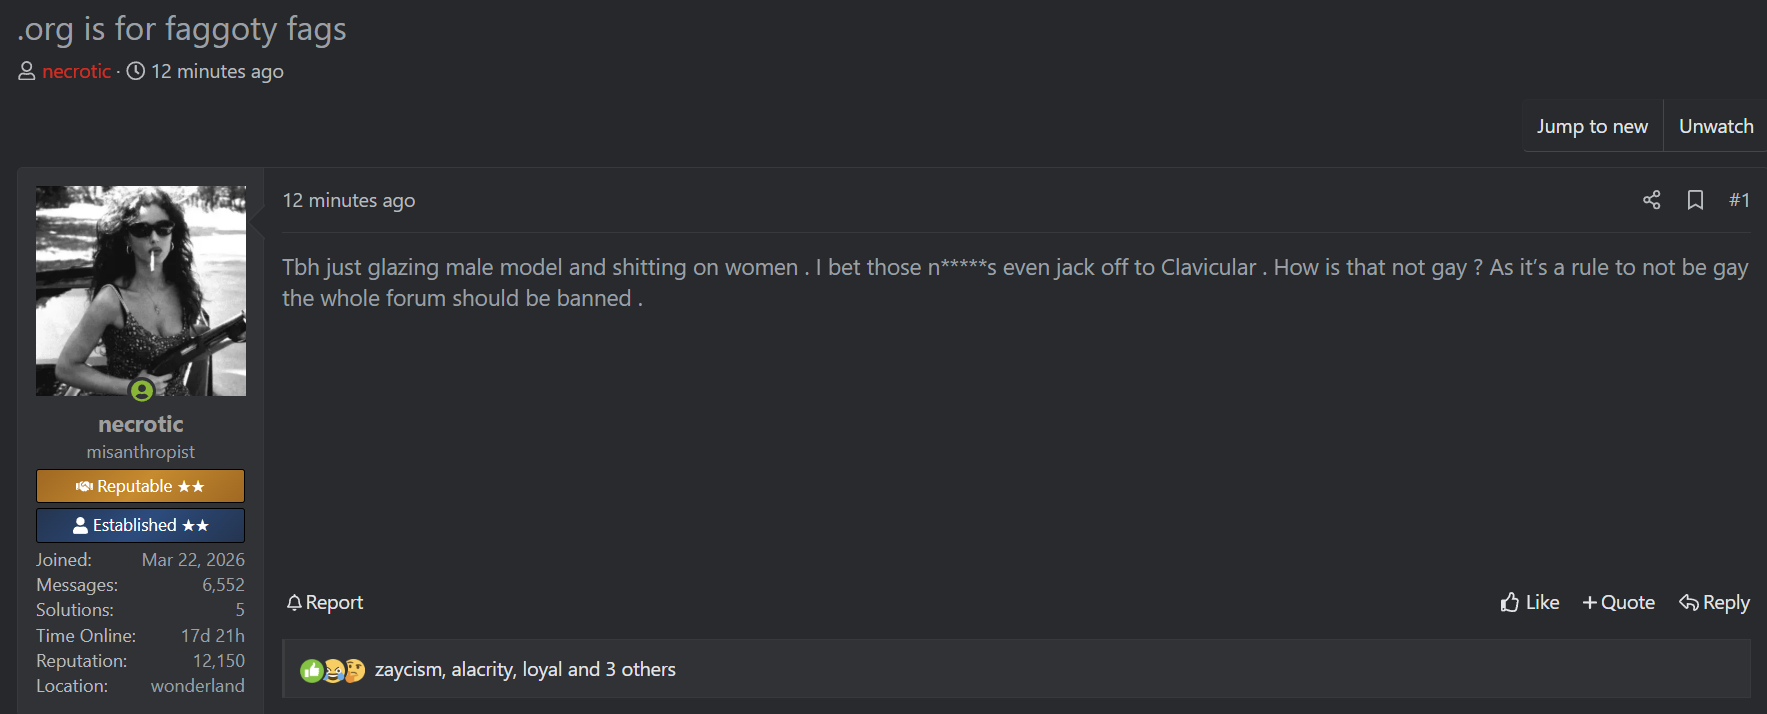Add the post to multi-quote with +Quote
The image size is (1767, 714).
click(1618, 602)
